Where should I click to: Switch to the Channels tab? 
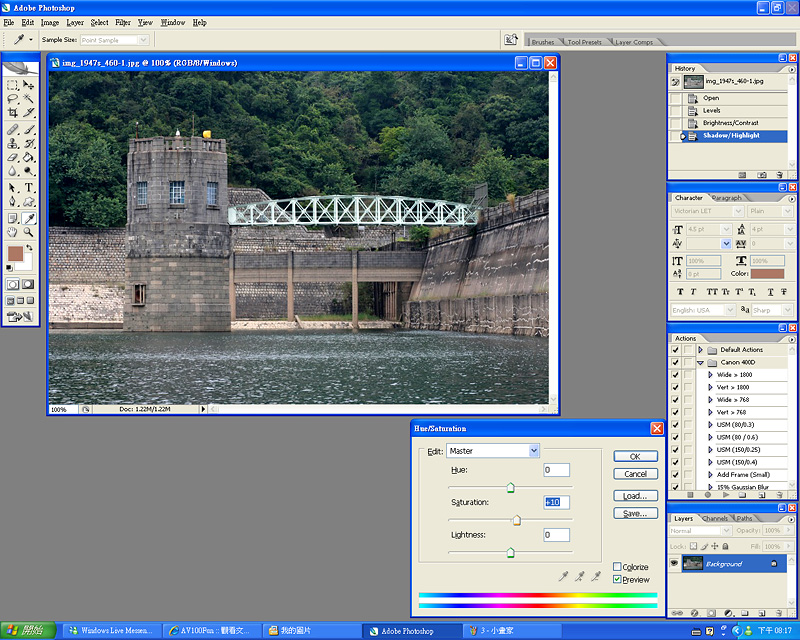tap(715, 519)
